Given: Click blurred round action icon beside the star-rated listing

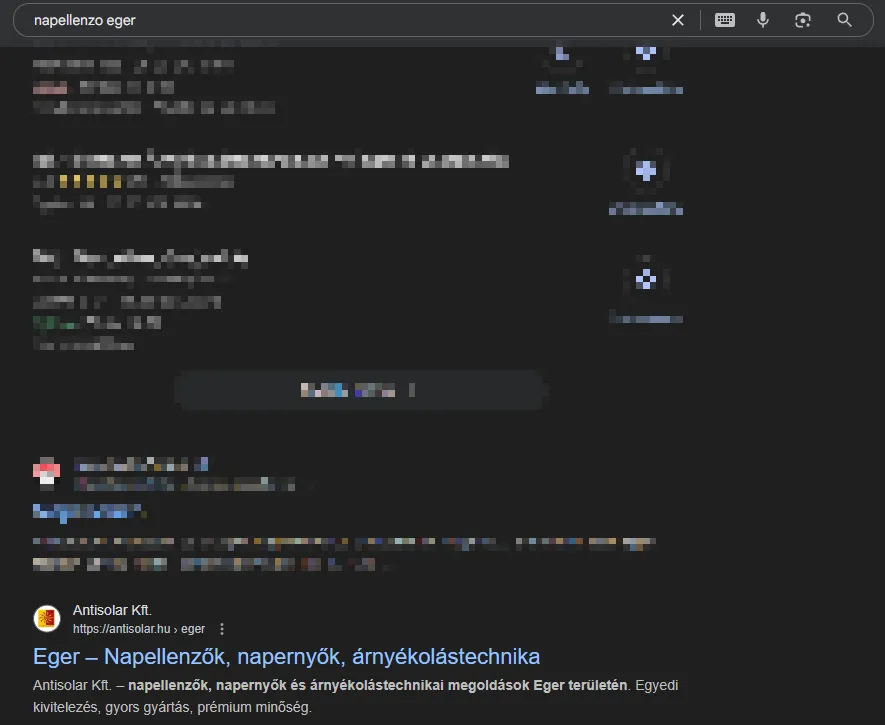Looking at the screenshot, I should pos(646,170).
